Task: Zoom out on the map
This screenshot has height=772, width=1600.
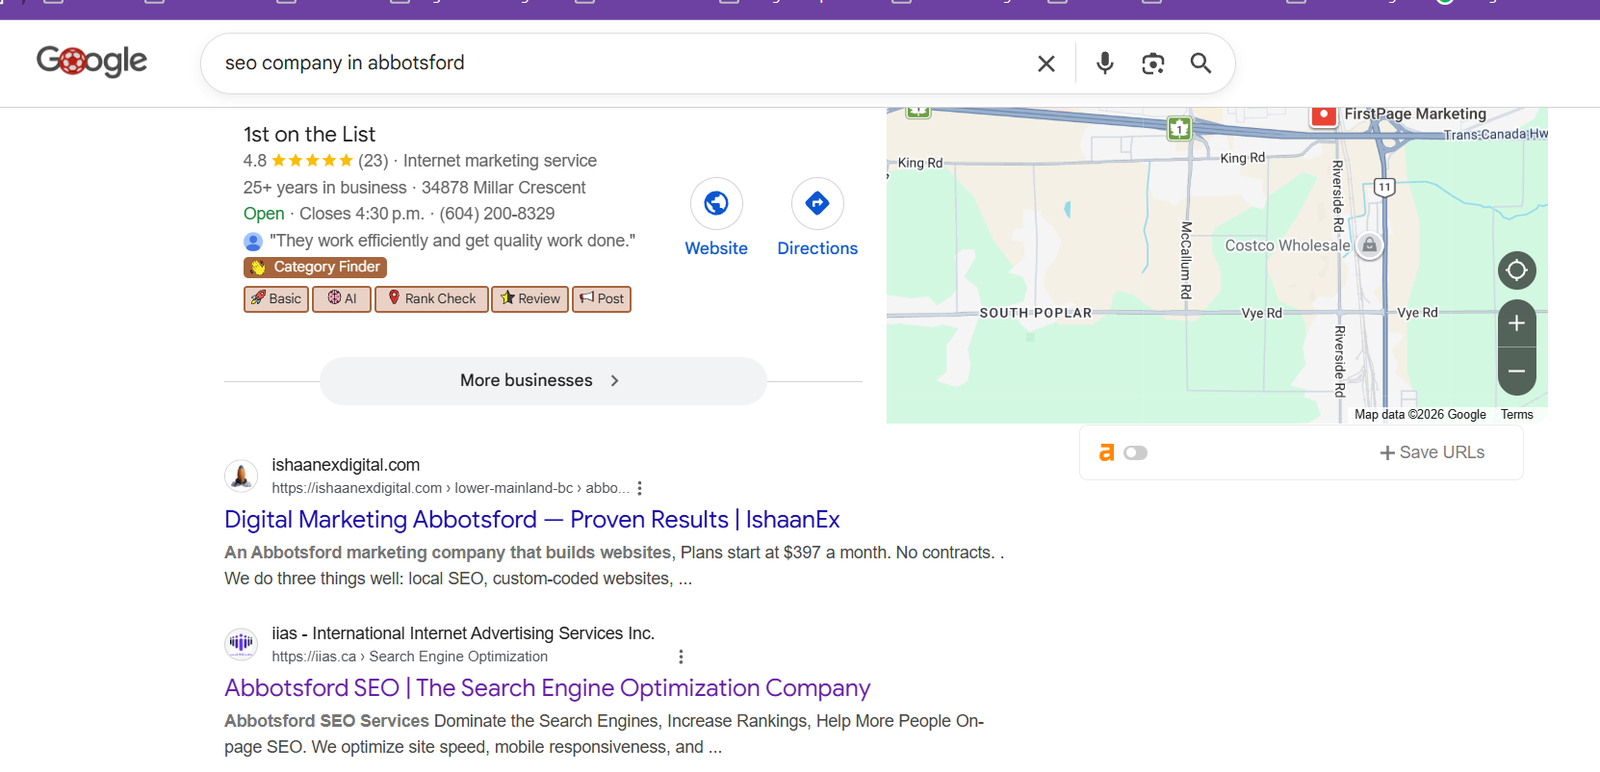Action: pyautogui.click(x=1516, y=371)
